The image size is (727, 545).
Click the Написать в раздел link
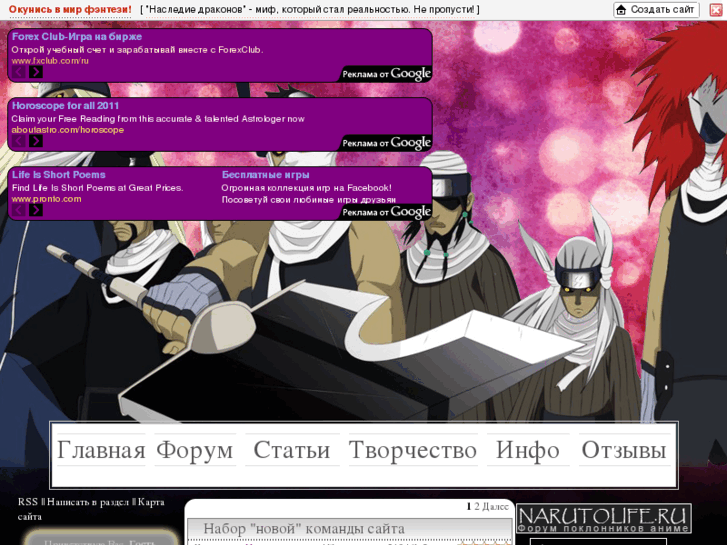tap(88, 502)
